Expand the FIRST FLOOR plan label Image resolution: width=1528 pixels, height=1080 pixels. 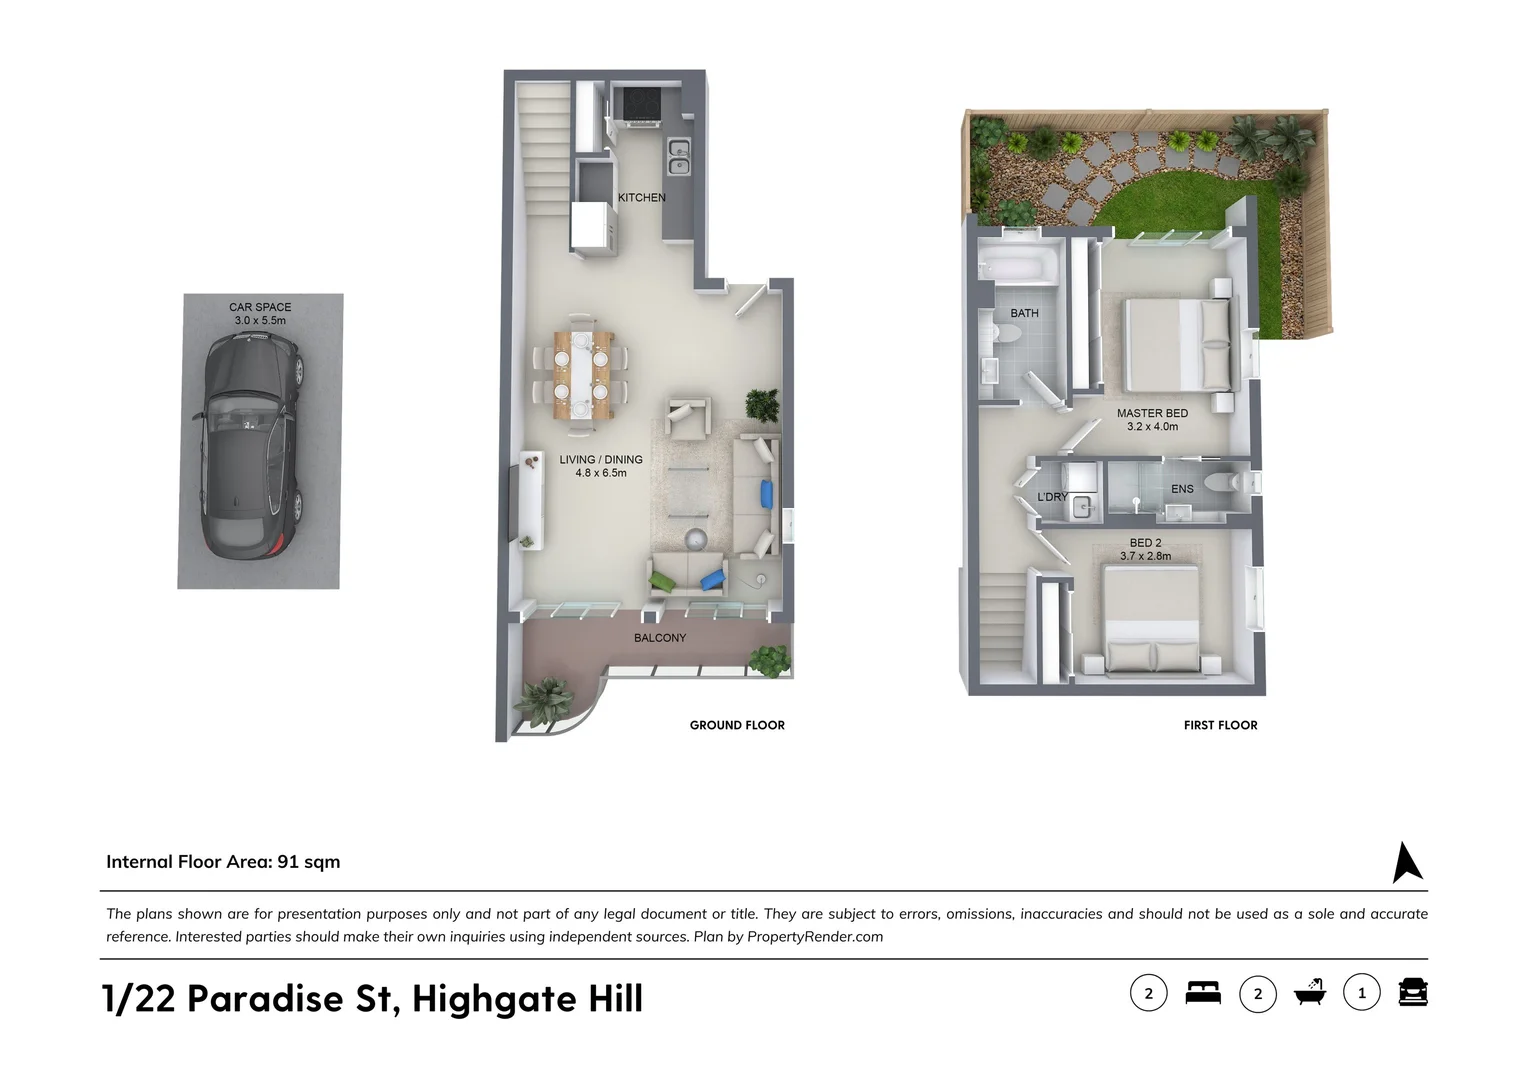(1221, 725)
